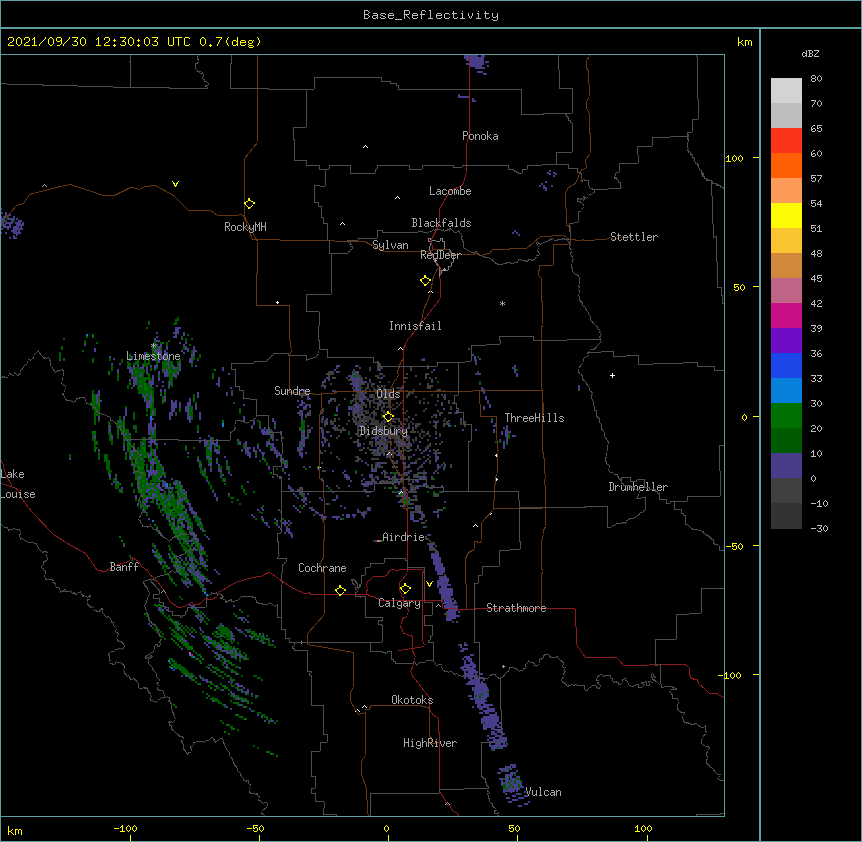Click the Banff label

coord(124,567)
